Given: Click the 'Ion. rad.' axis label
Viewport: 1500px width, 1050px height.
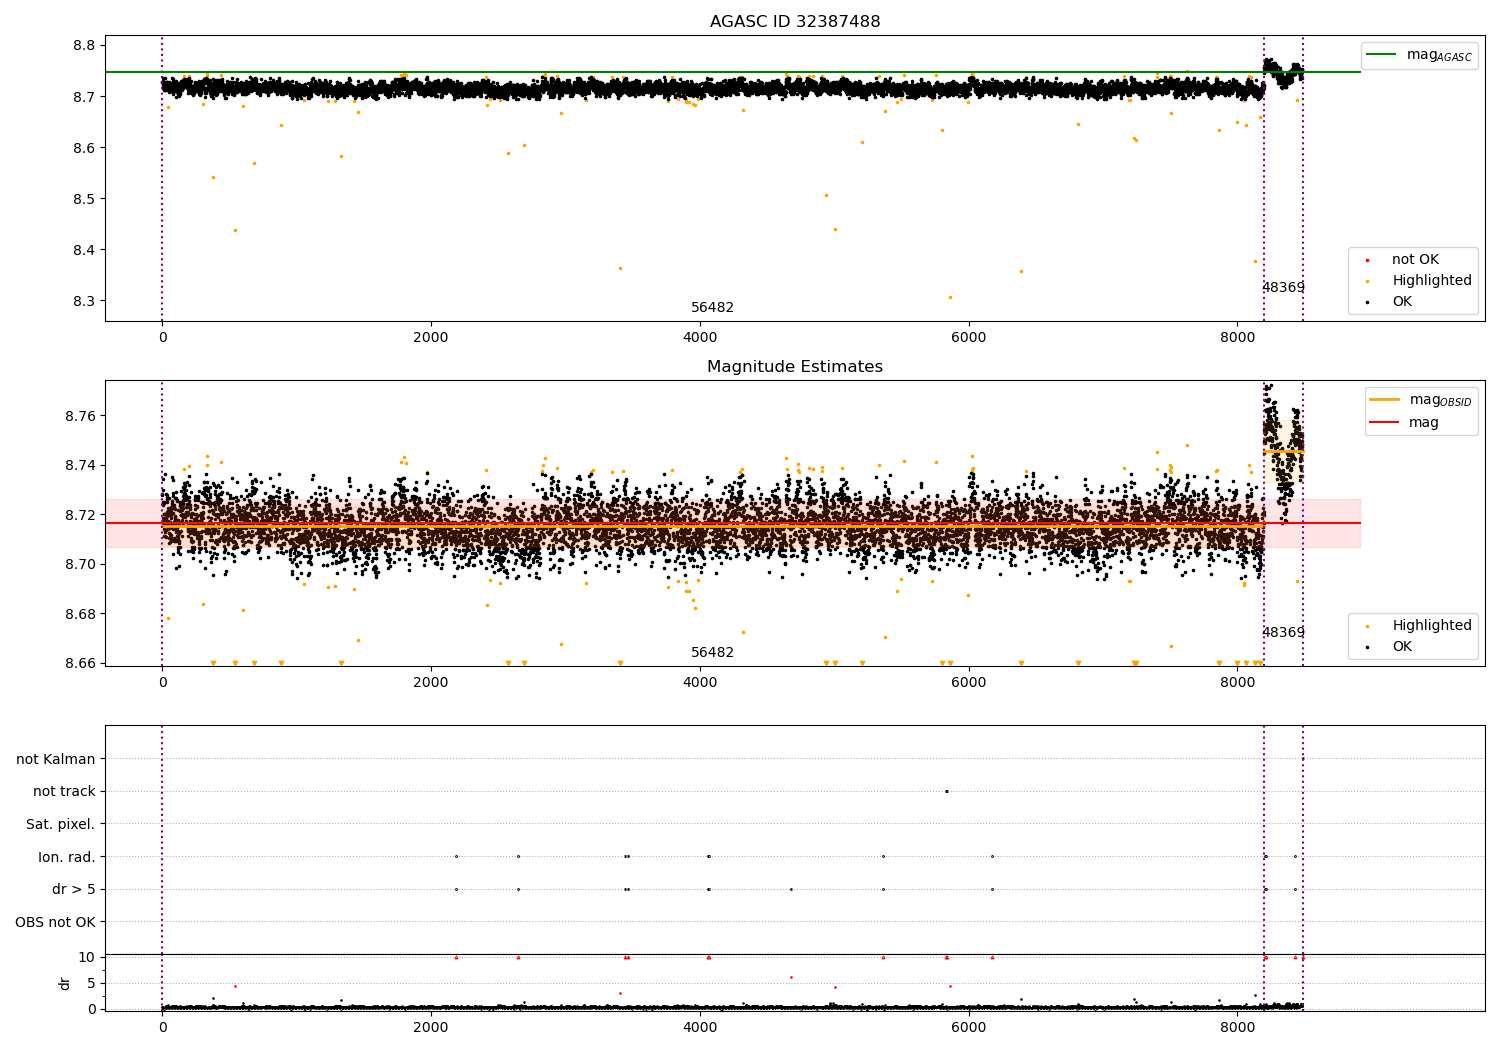Looking at the screenshot, I should pyautogui.click(x=66, y=857).
